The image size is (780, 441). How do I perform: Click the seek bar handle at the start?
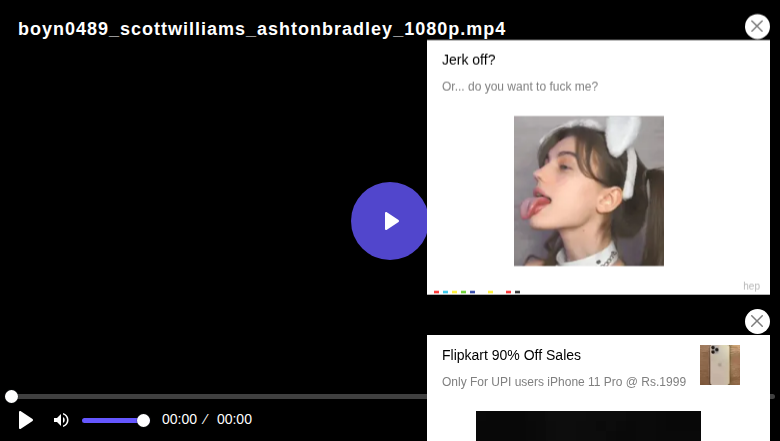(11, 396)
